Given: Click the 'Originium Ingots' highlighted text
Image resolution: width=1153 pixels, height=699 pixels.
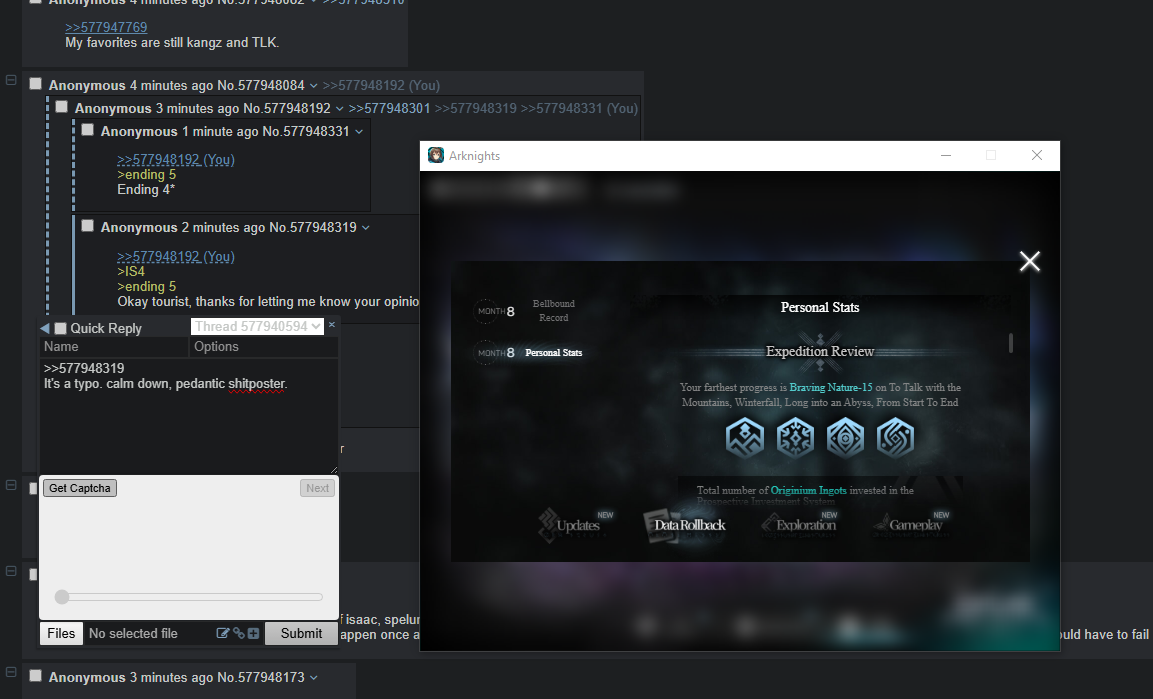Looking at the screenshot, I should pos(808,490).
